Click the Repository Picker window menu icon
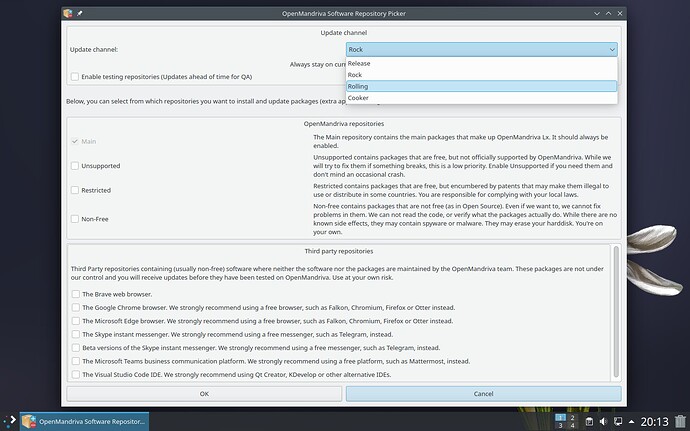 coord(67,14)
